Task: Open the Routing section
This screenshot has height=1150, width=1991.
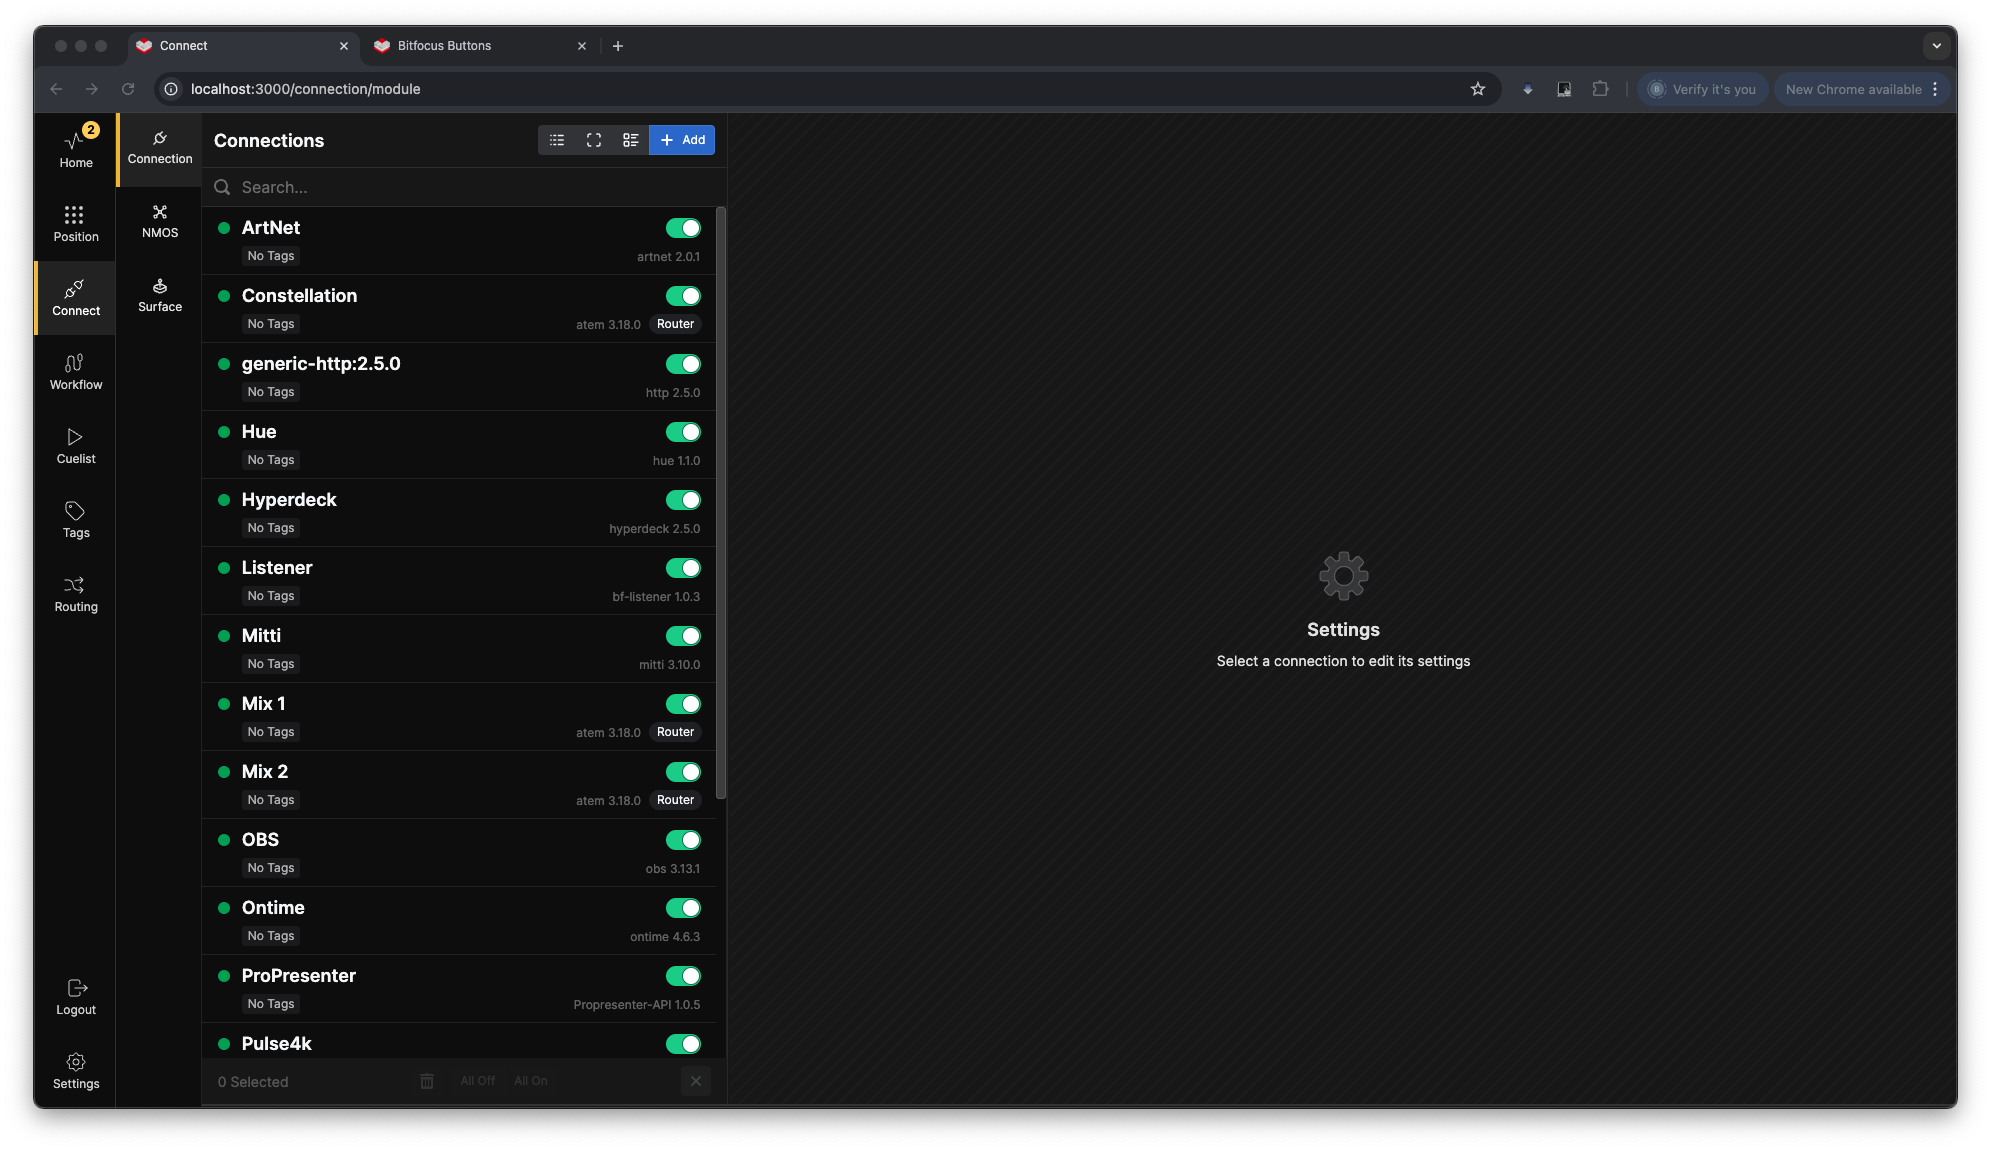Action: (x=76, y=594)
